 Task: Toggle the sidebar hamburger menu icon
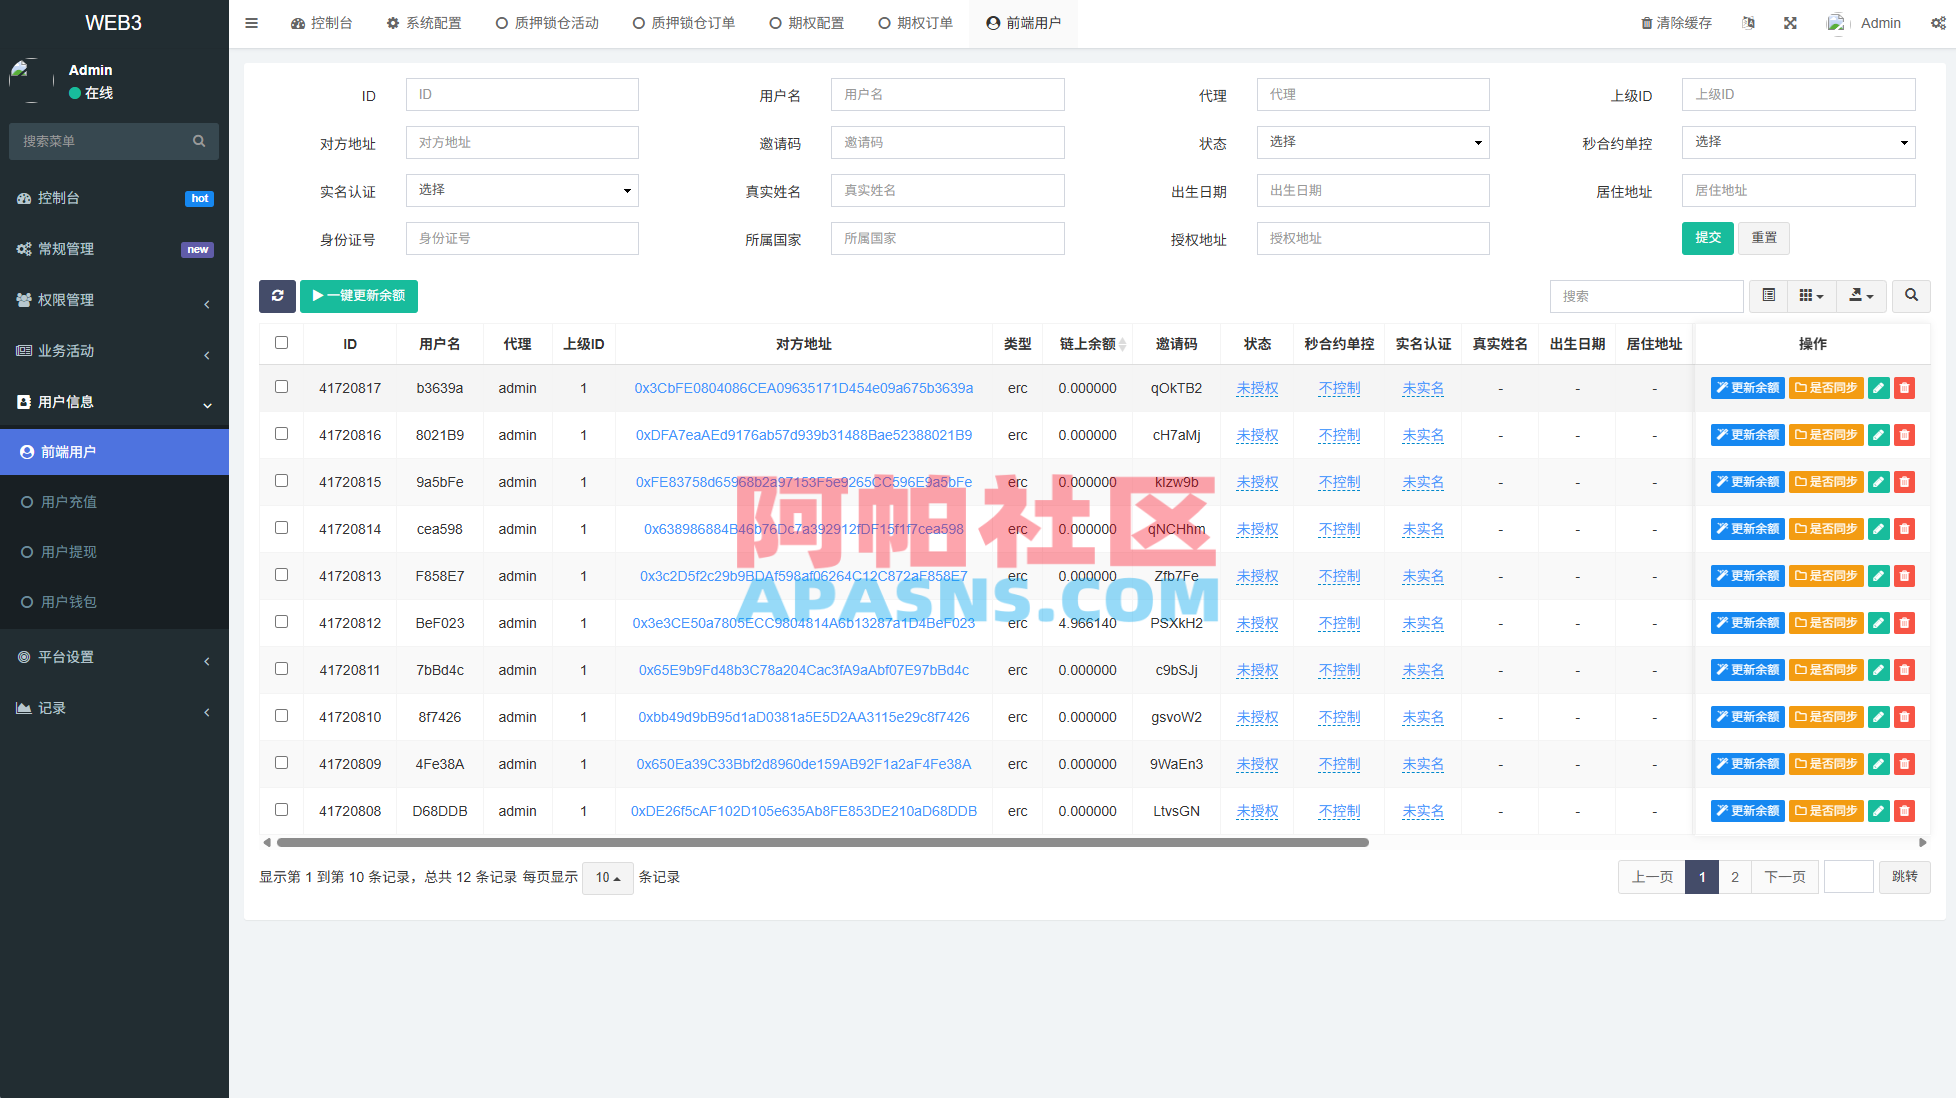click(251, 23)
